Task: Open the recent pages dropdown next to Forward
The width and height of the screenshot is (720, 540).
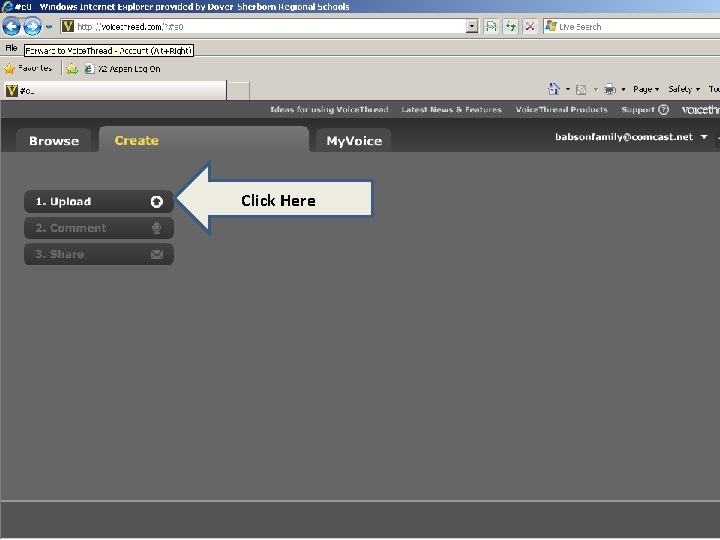Action: click(x=49, y=27)
